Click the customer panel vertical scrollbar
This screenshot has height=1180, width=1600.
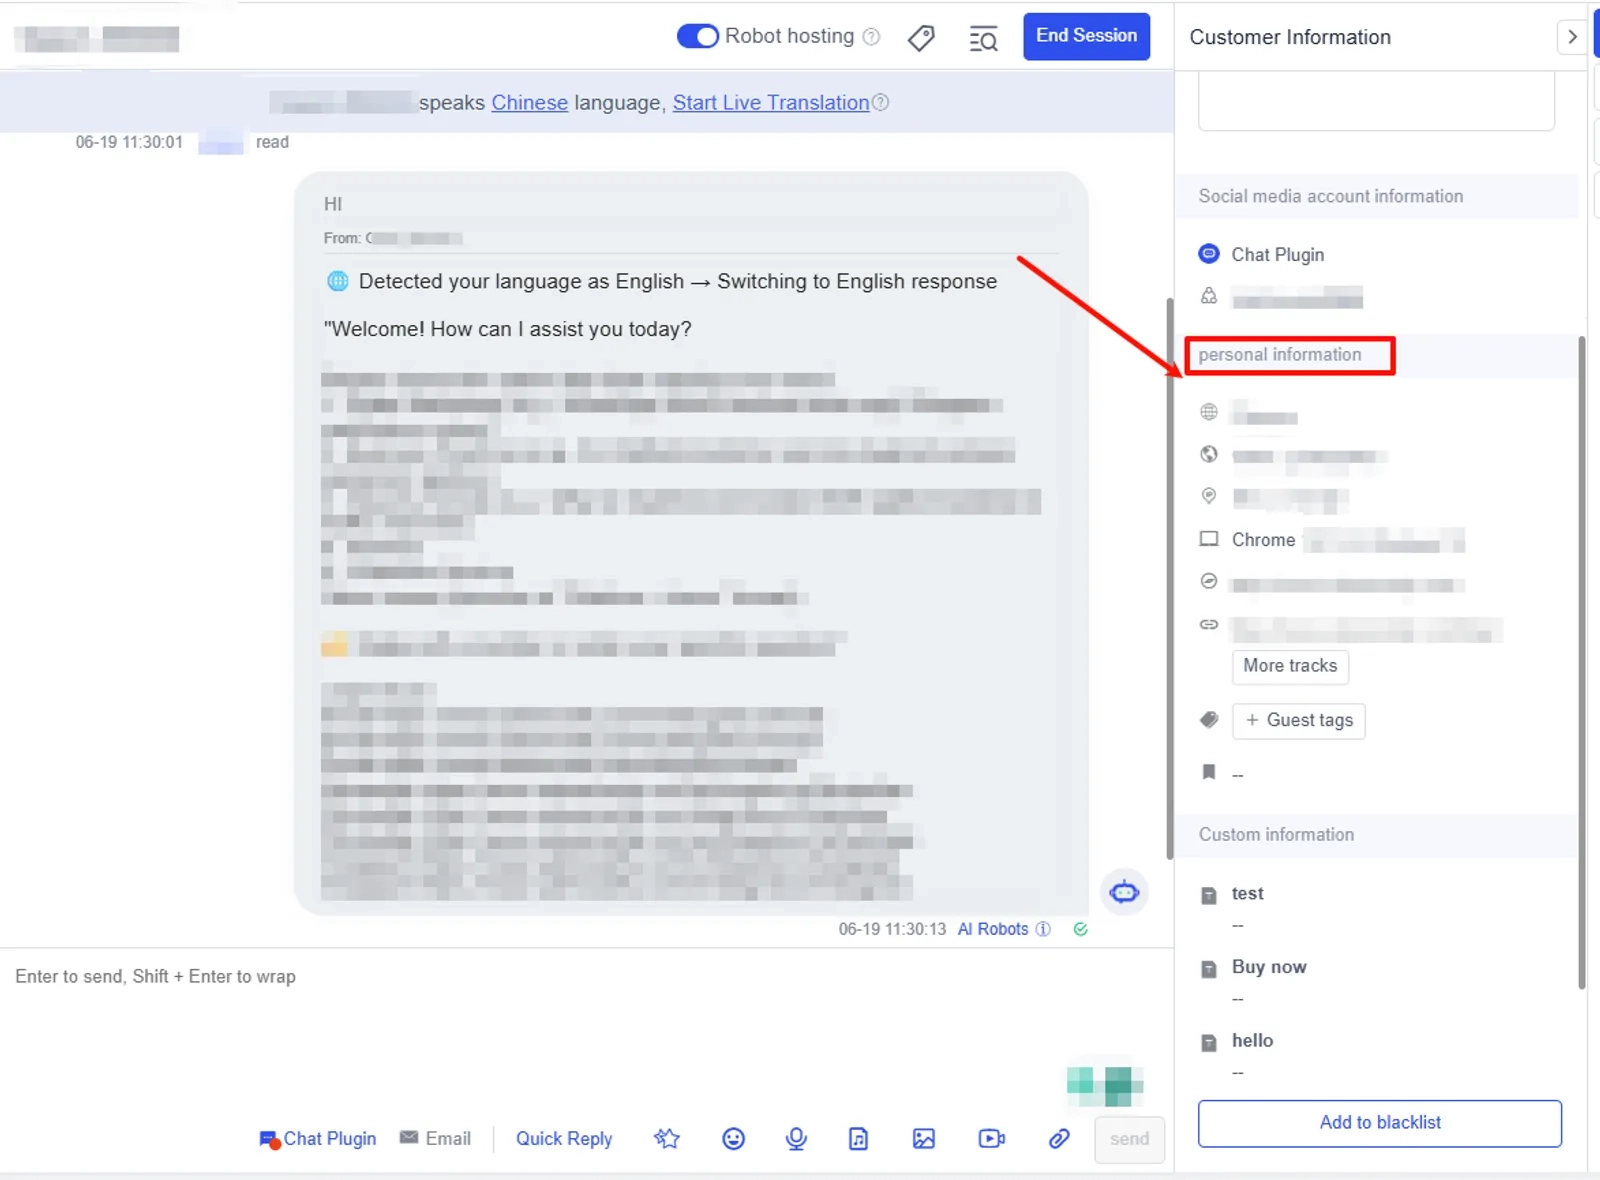[1581, 662]
